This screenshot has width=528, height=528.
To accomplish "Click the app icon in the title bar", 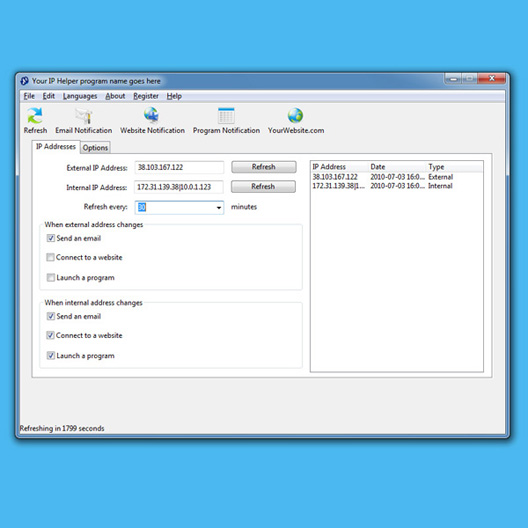I will click(x=25, y=81).
